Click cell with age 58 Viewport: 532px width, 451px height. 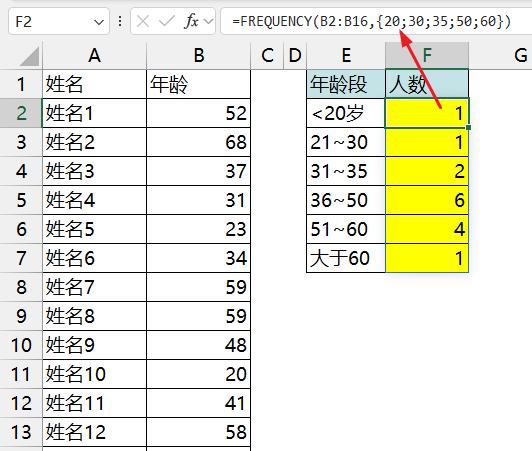pyautogui.click(x=198, y=432)
